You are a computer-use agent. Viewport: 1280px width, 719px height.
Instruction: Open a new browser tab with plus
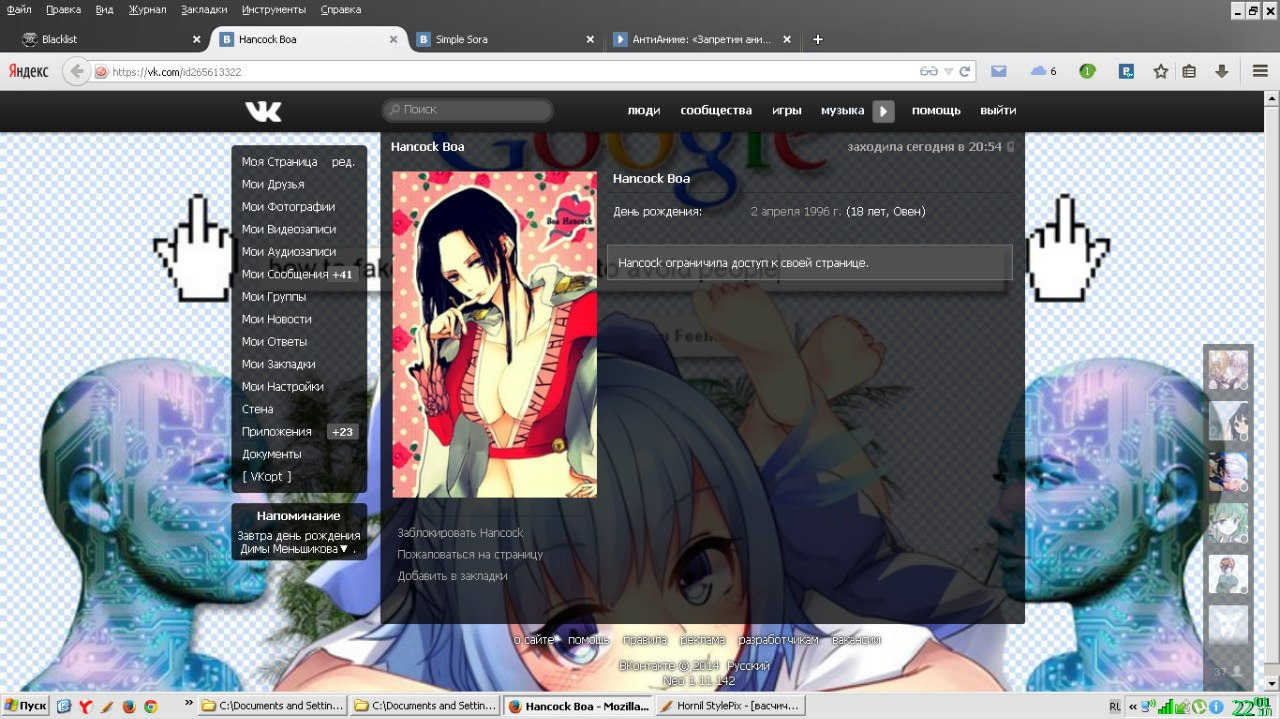tap(818, 40)
